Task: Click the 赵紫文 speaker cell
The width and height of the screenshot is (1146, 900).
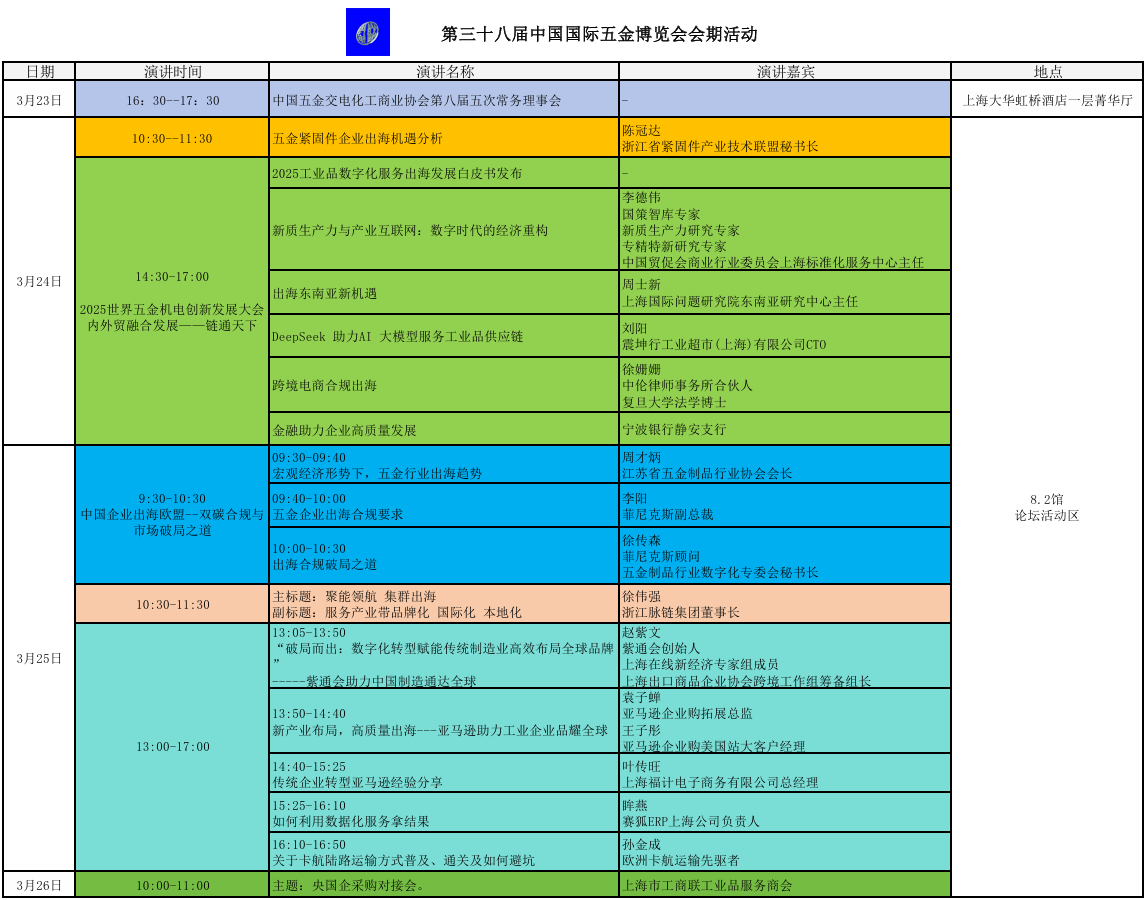Action: [x=785, y=656]
